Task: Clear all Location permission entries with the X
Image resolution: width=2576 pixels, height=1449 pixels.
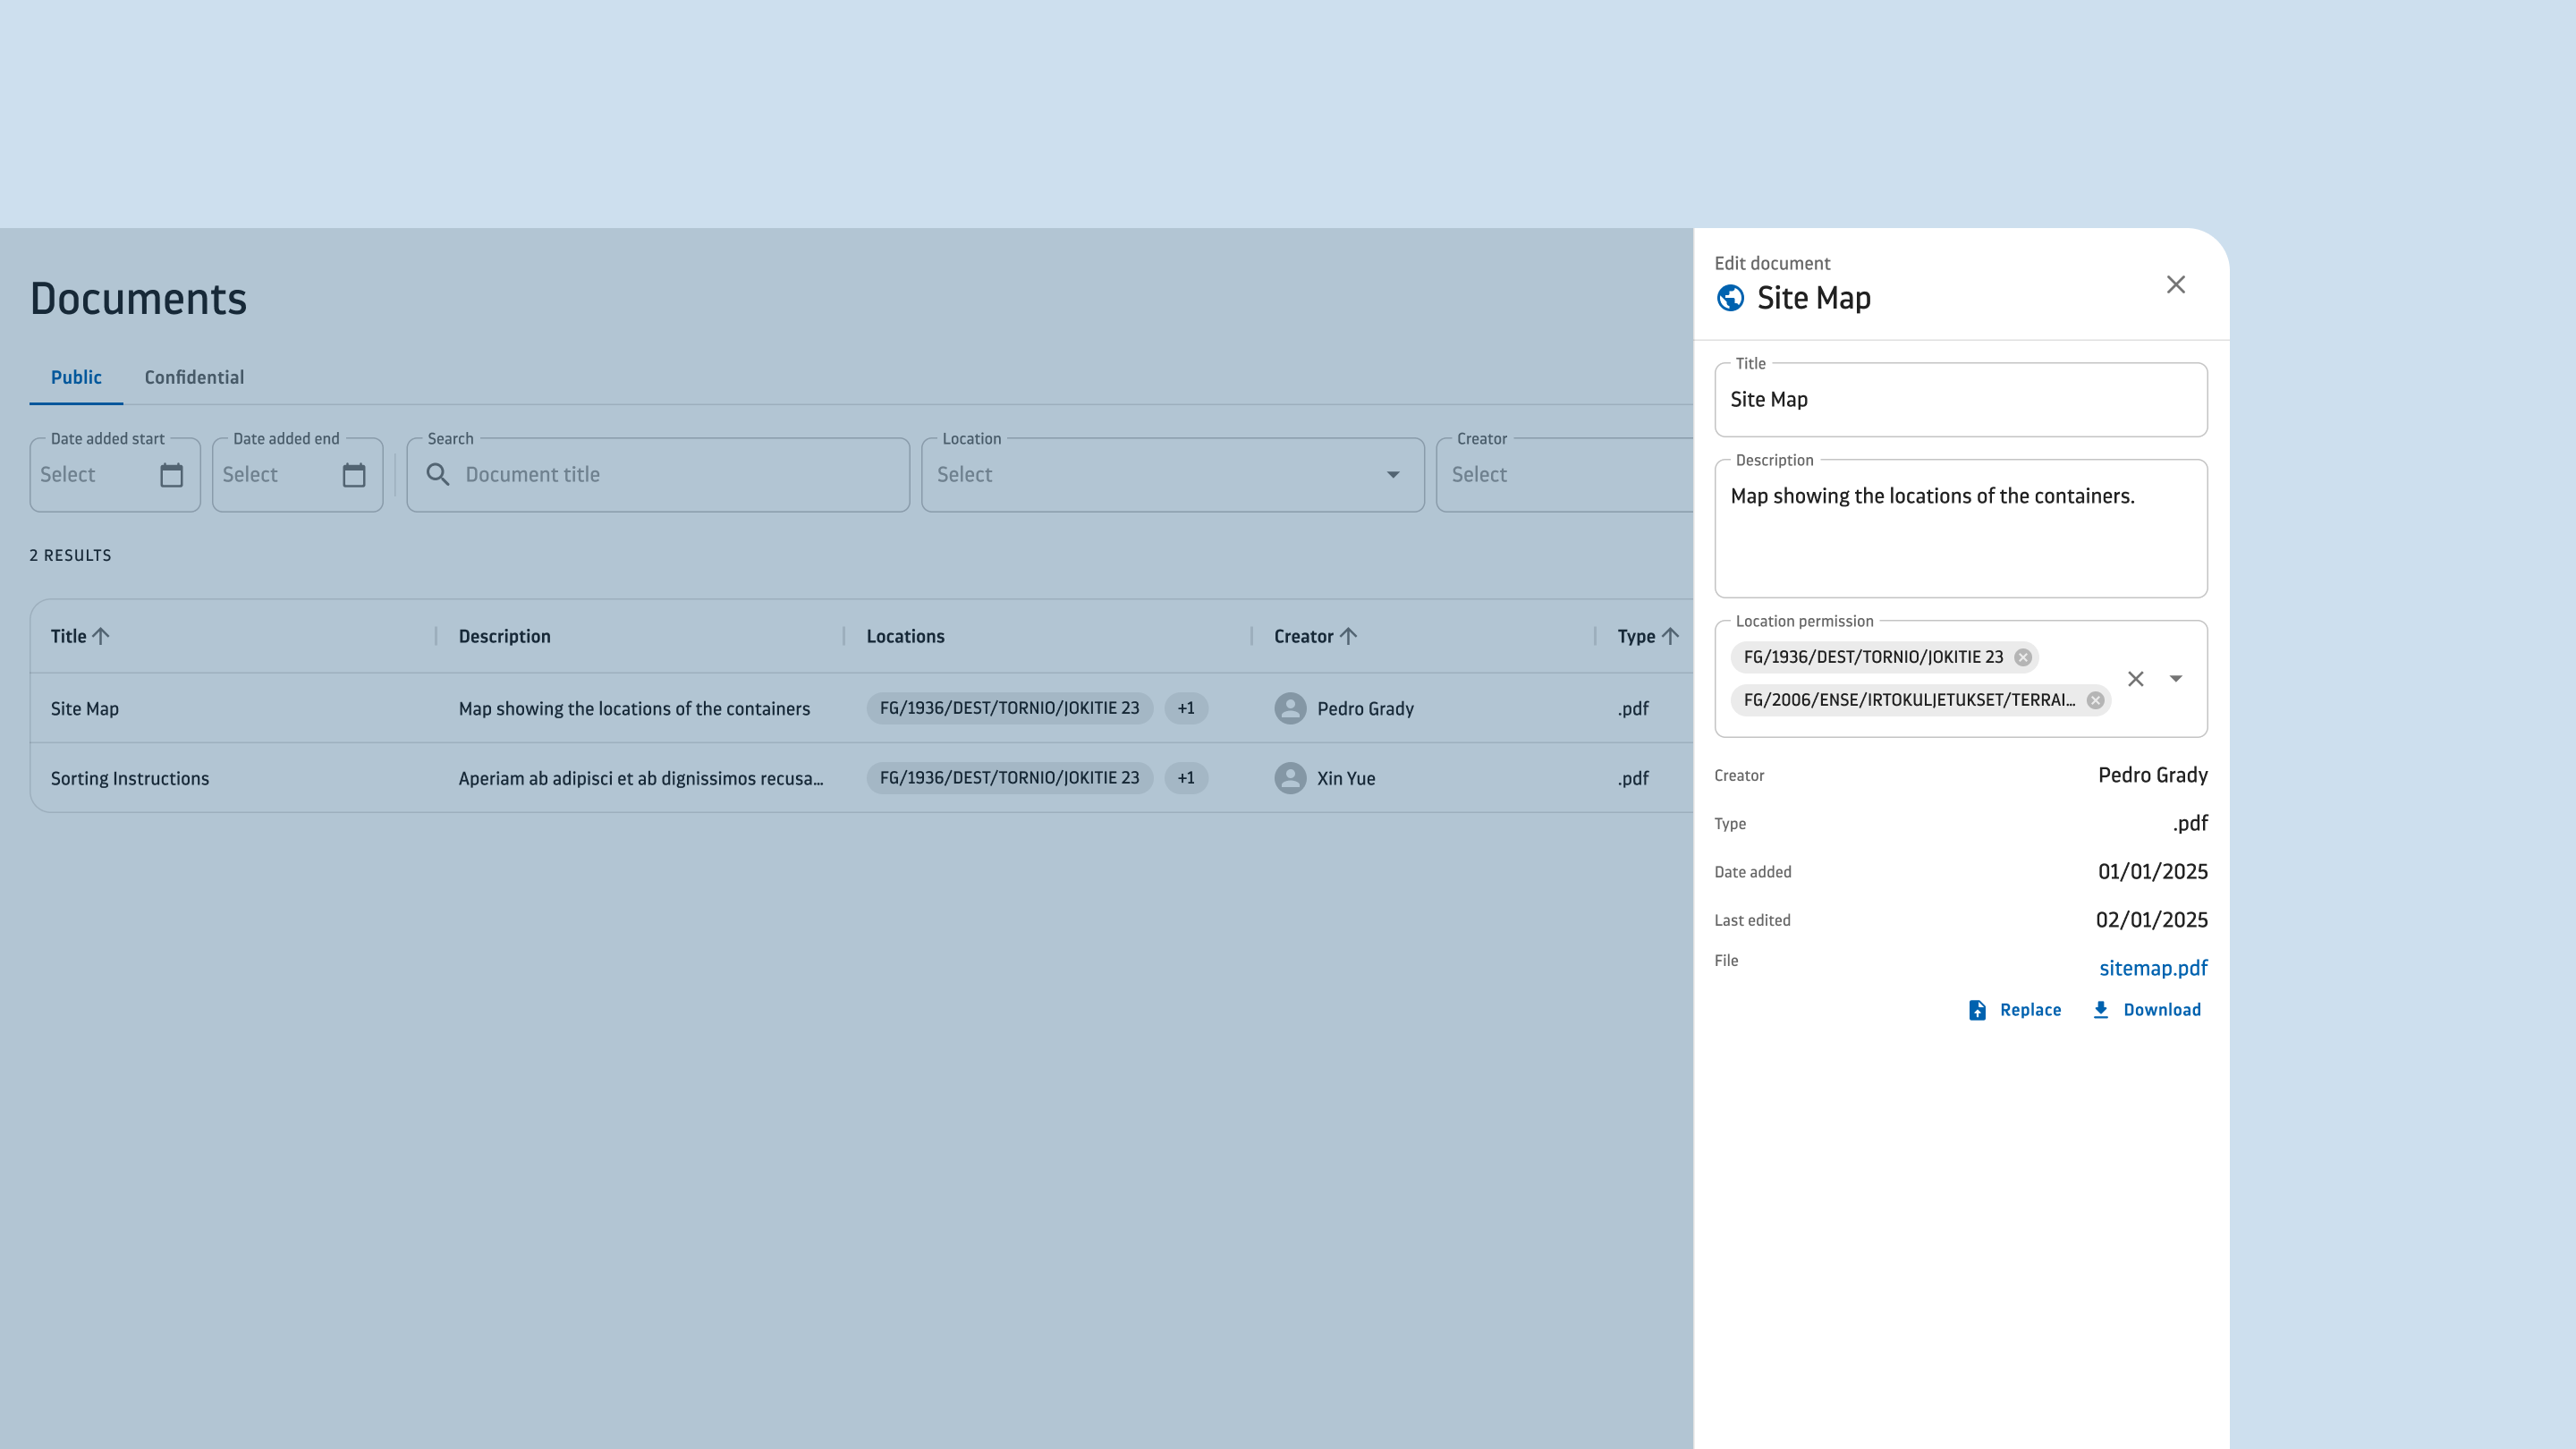Action: (x=2136, y=678)
